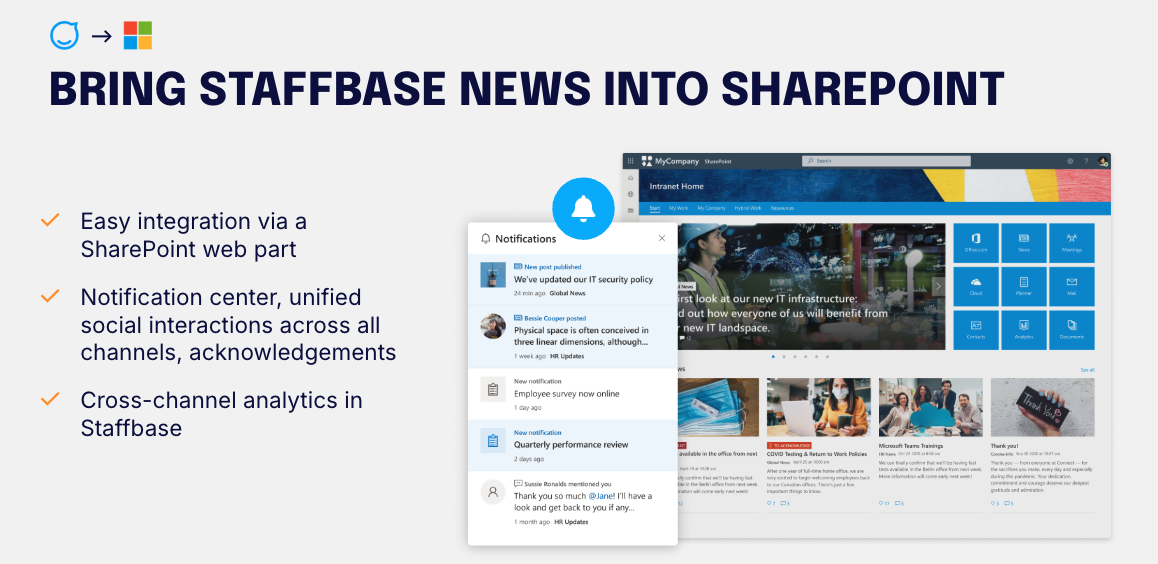
Task: Click the blue notification bell icon
Action: [x=583, y=208]
